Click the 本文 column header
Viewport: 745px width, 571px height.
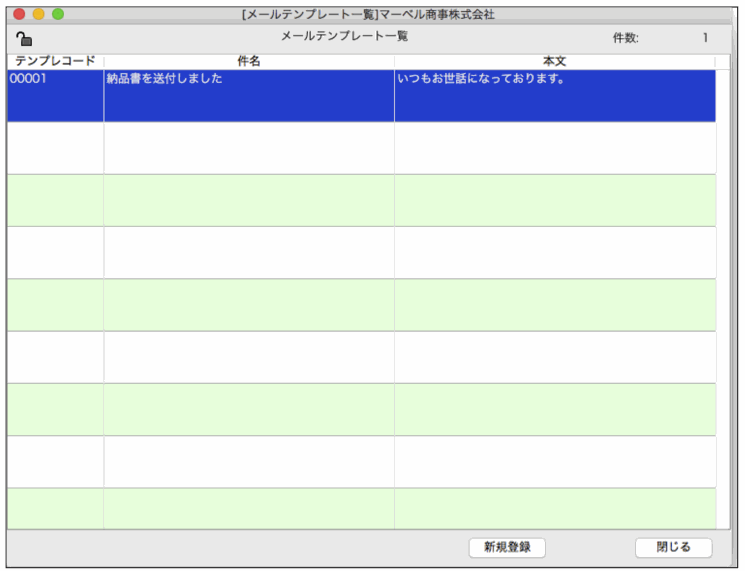[x=554, y=62]
